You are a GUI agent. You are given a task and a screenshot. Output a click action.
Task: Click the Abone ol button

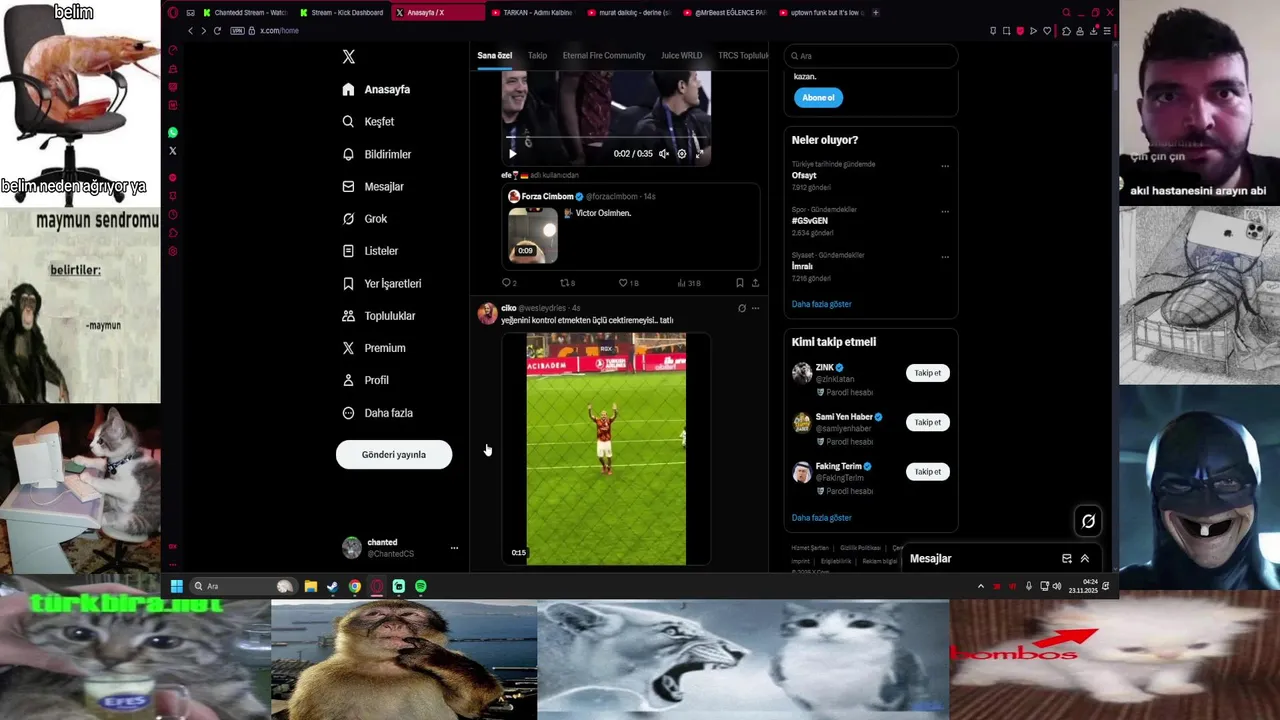818,97
